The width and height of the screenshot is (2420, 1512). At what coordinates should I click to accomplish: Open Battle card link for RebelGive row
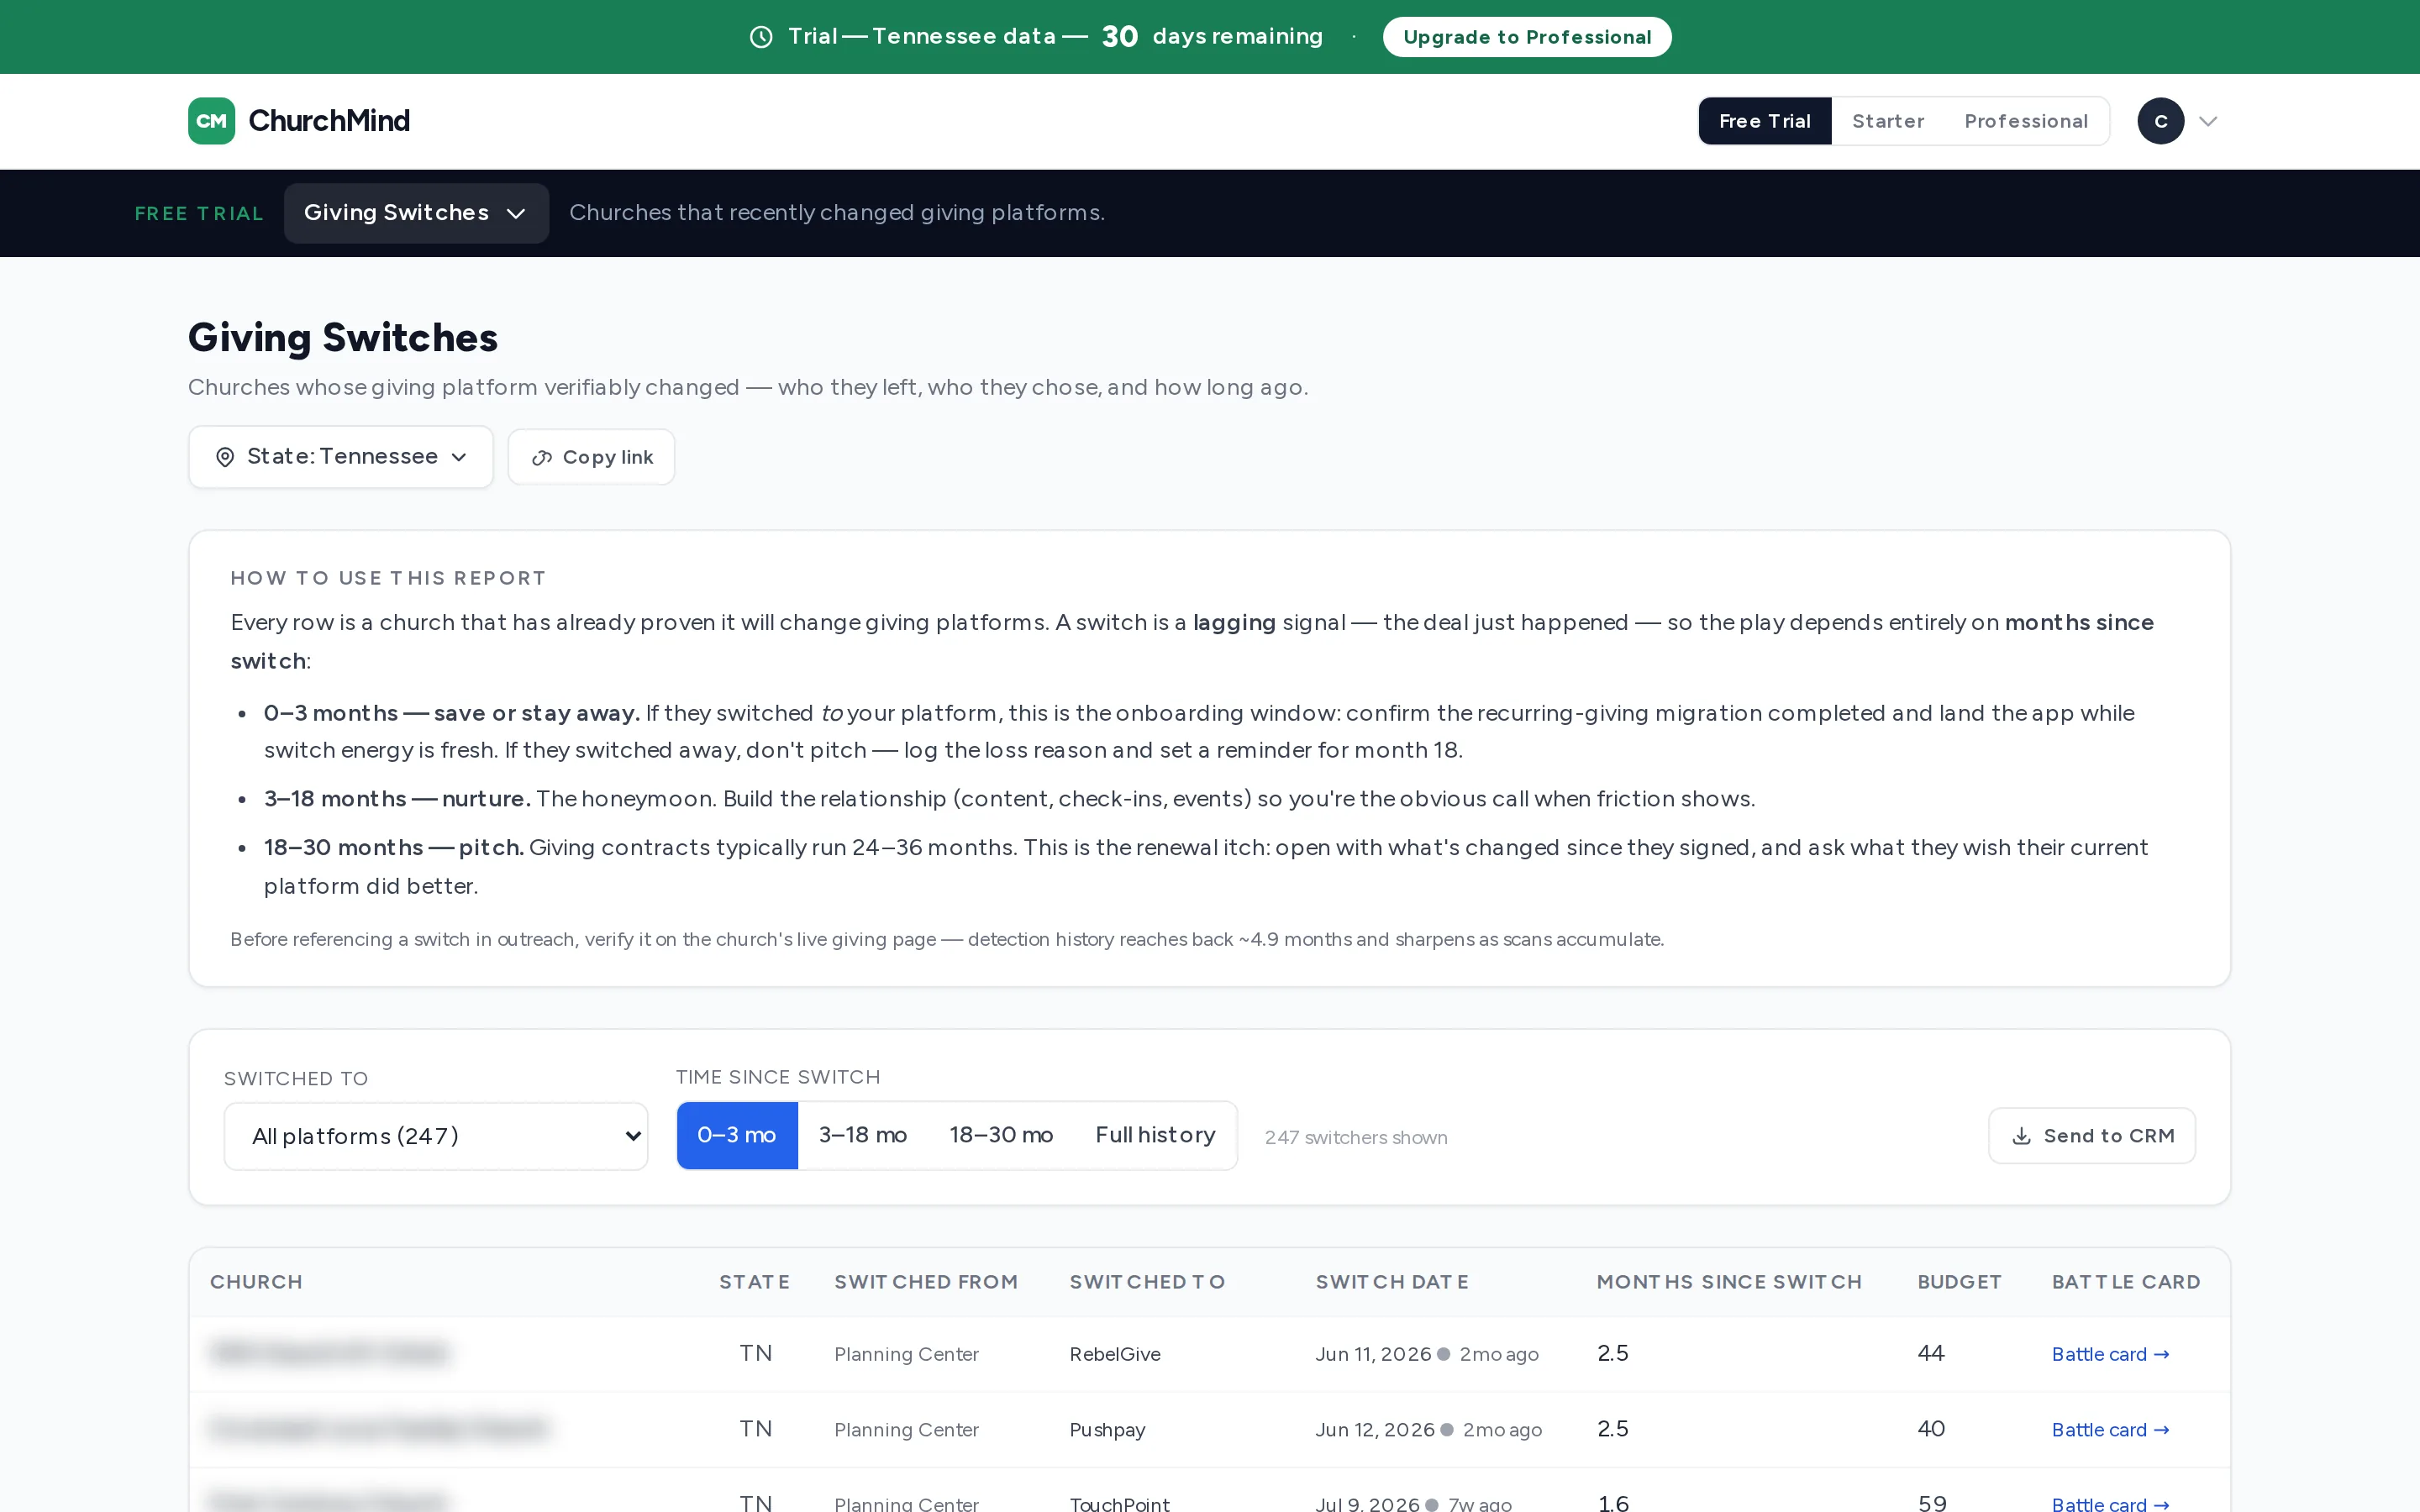[2110, 1354]
